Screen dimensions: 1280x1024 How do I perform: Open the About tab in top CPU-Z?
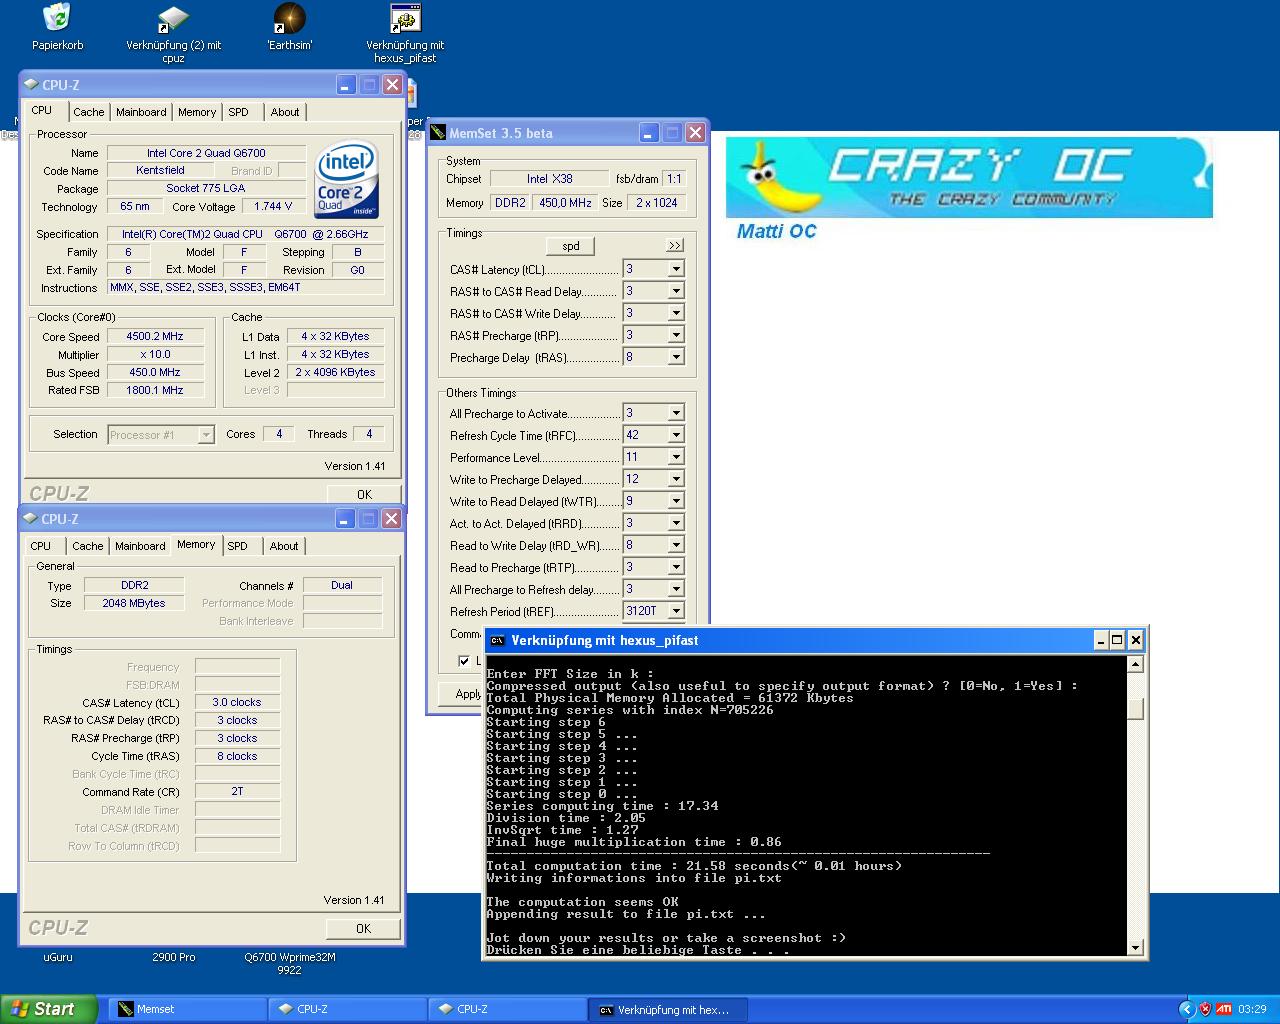pyautogui.click(x=285, y=112)
